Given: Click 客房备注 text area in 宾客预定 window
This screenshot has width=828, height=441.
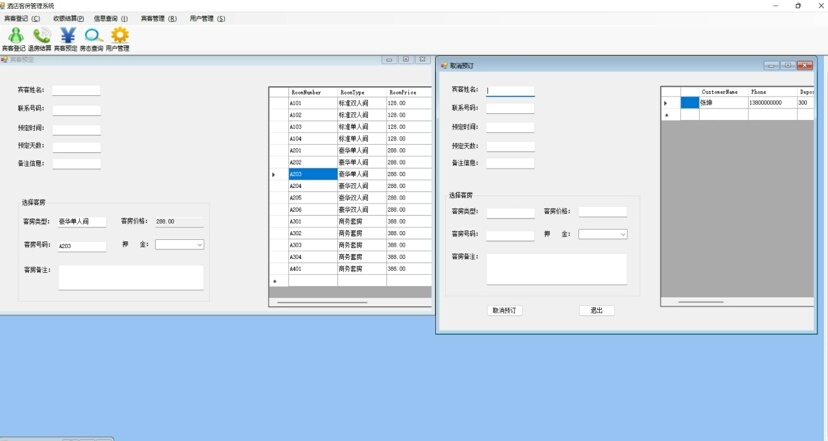Looking at the screenshot, I should pos(131,277).
